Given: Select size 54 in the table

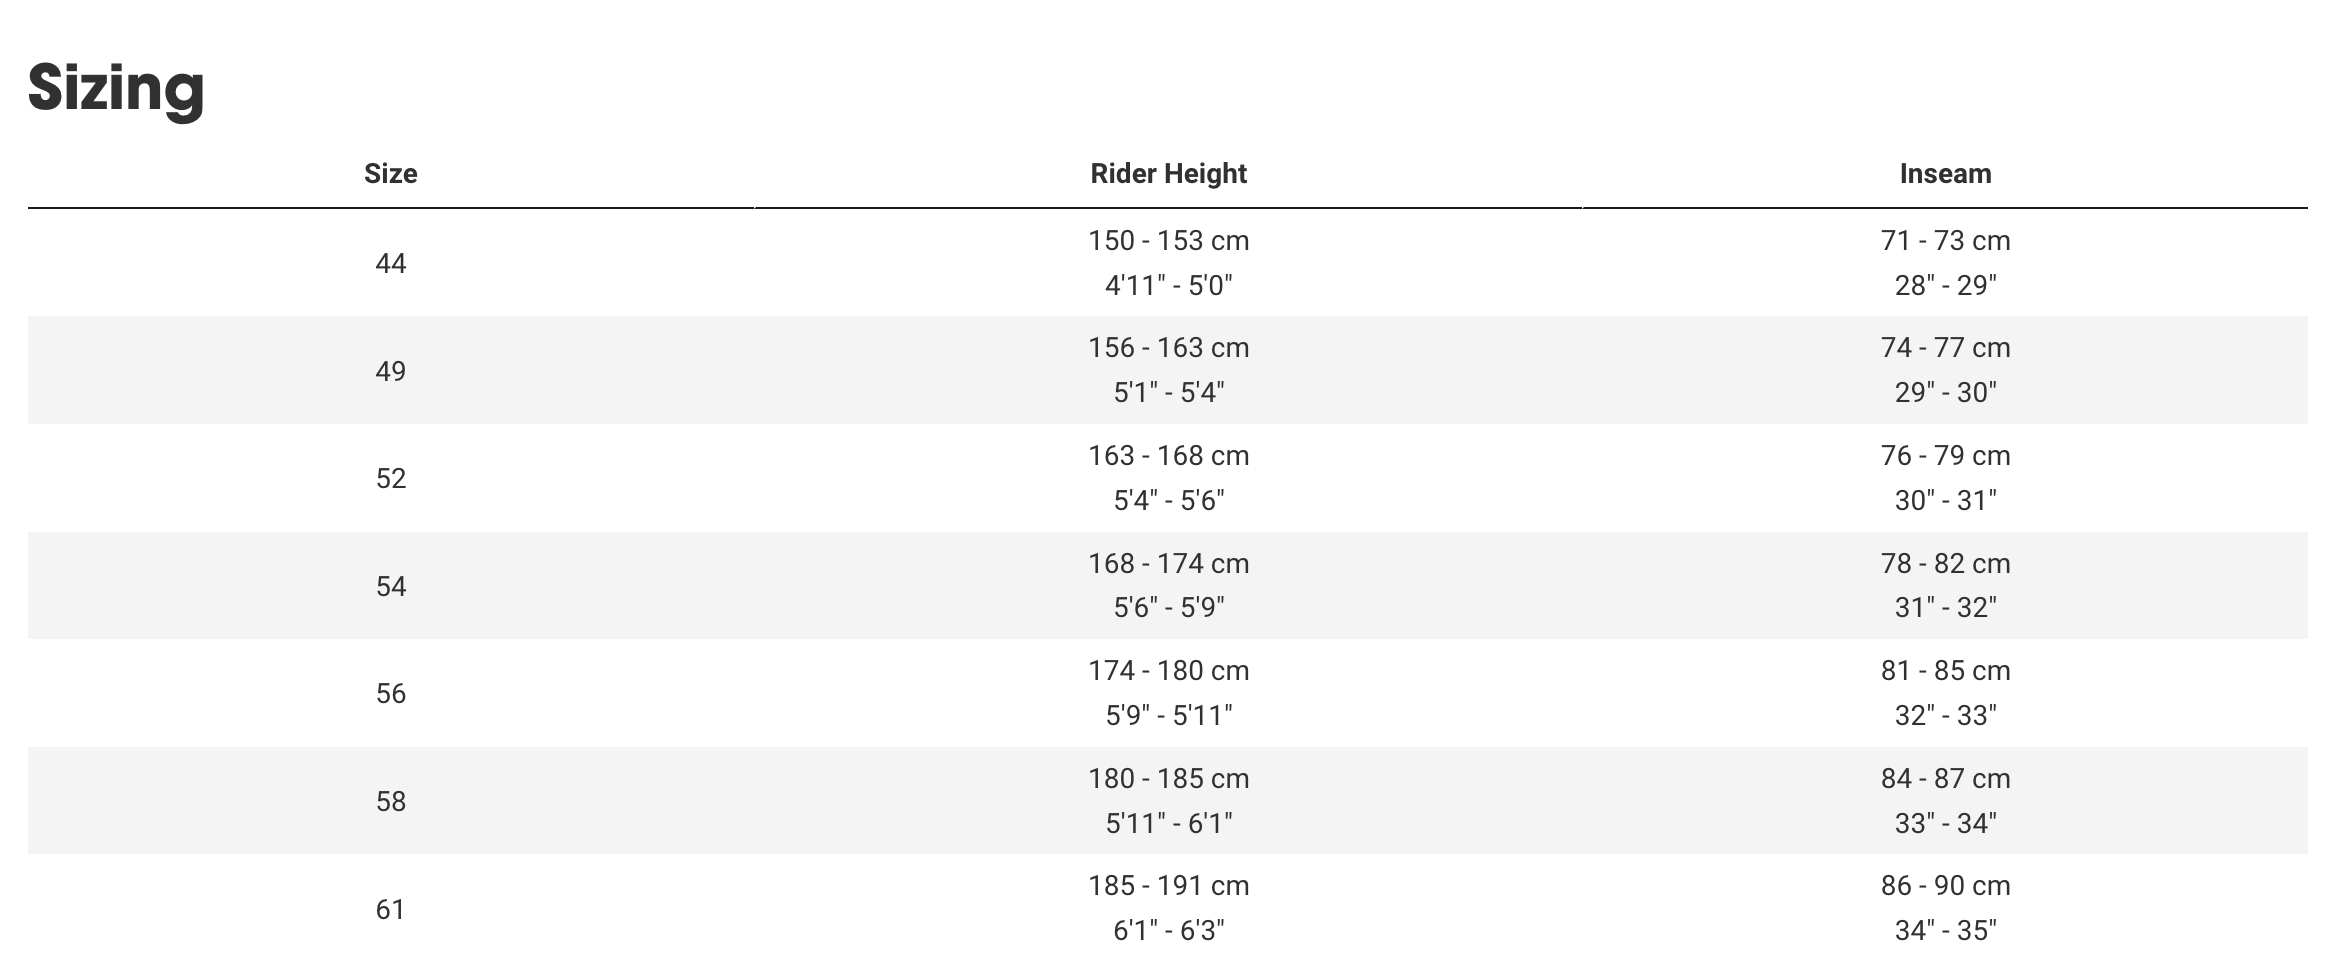Looking at the screenshot, I should 390,586.
